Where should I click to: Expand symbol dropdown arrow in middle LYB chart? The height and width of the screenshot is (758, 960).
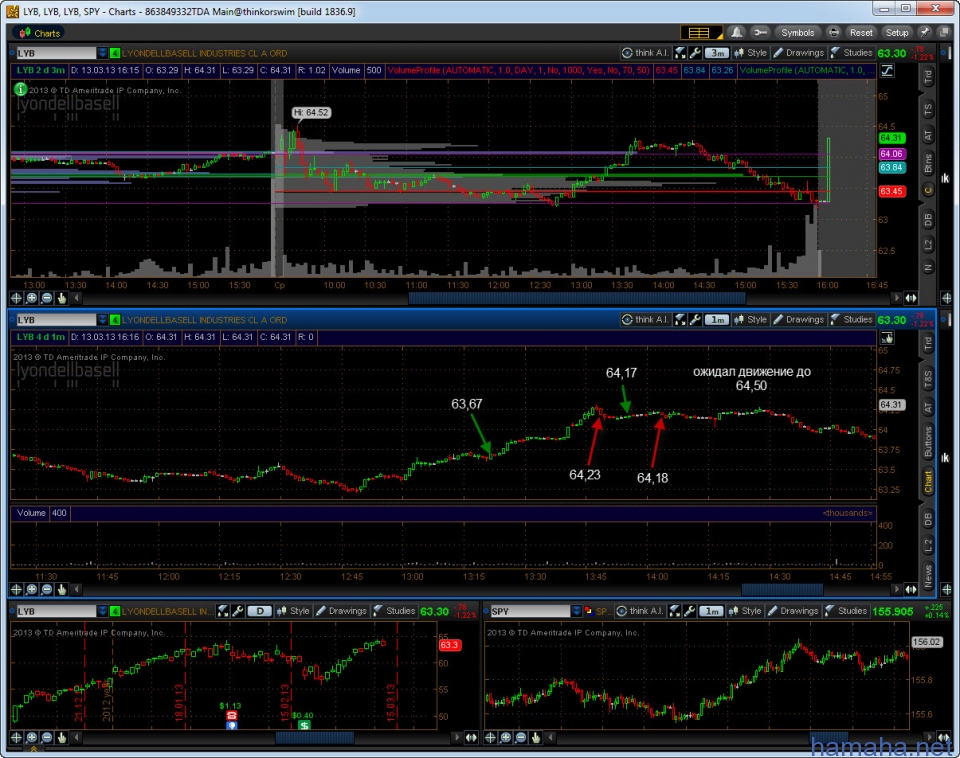click(x=102, y=320)
